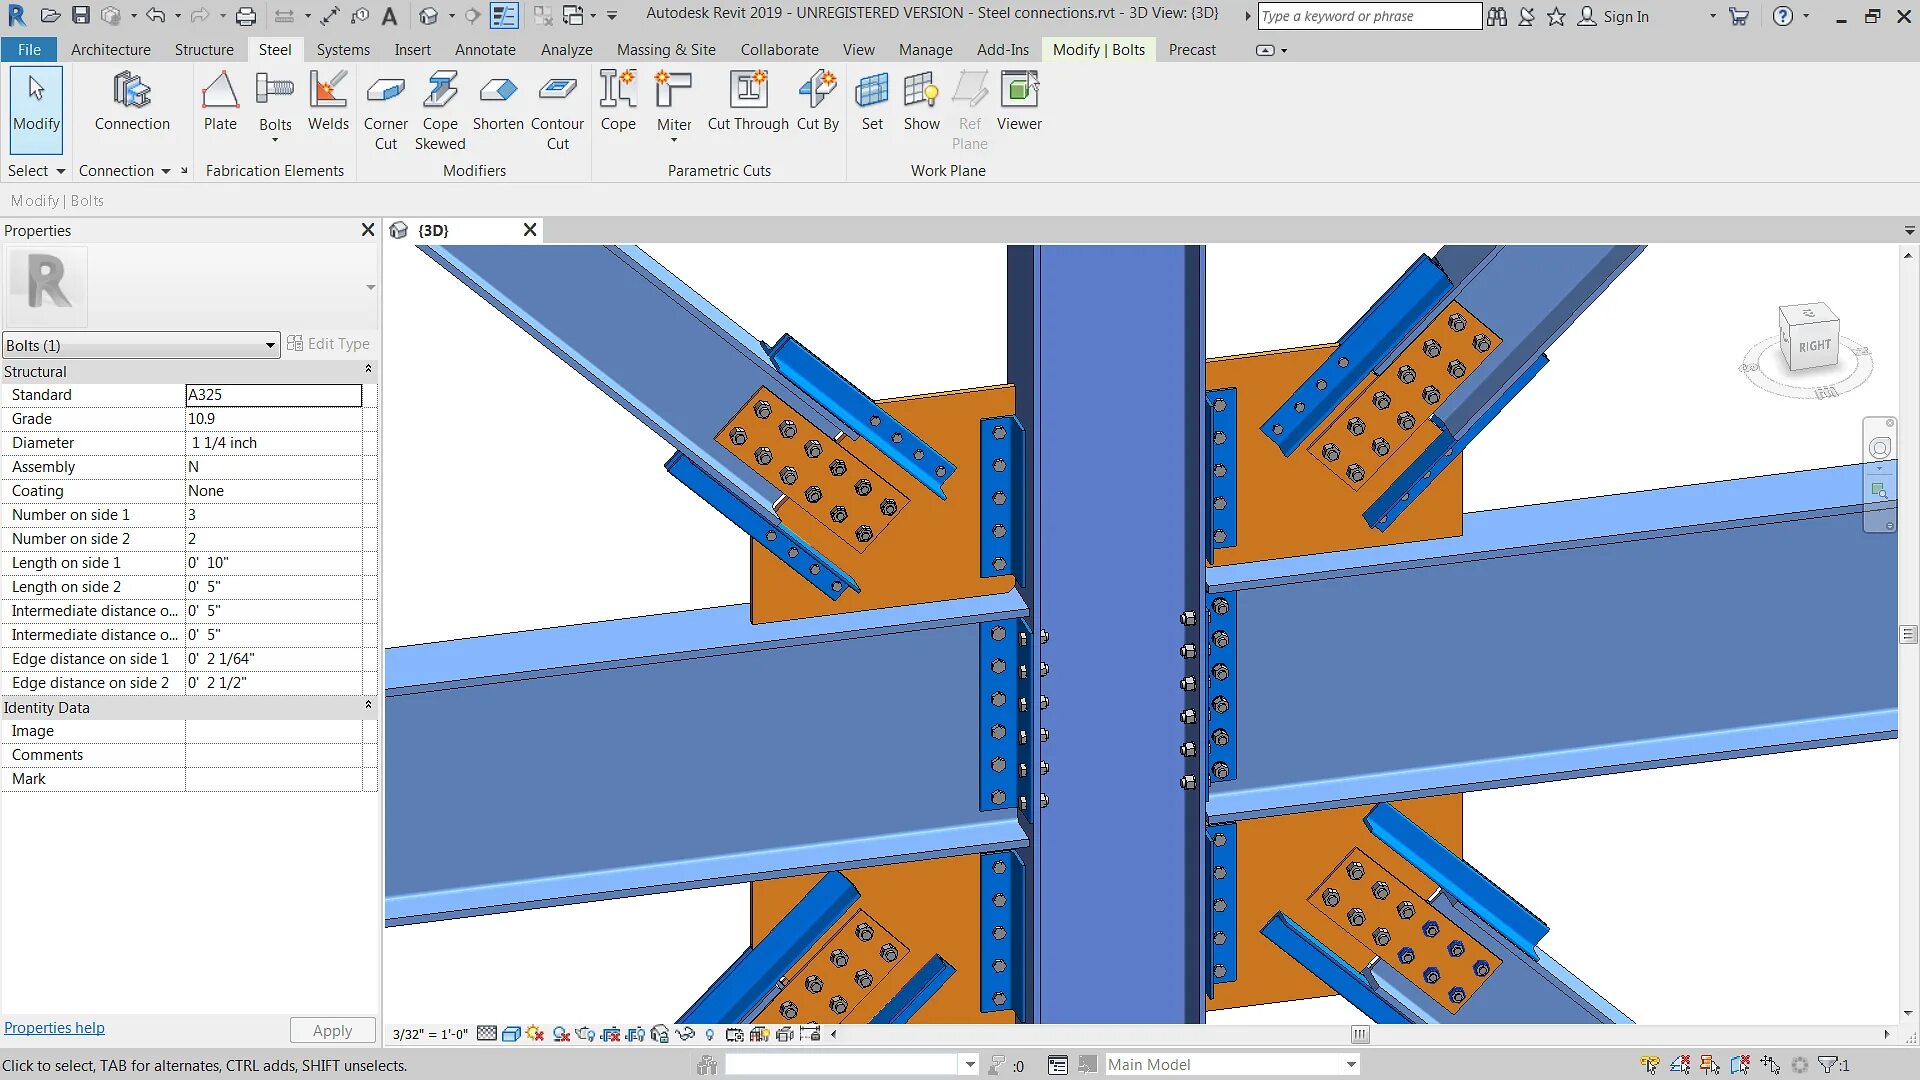Toggle sun path in view control bar
Image resolution: width=1920 pixels, height=1080 pixels.
pyautogui.click(x=535, y=1034)
